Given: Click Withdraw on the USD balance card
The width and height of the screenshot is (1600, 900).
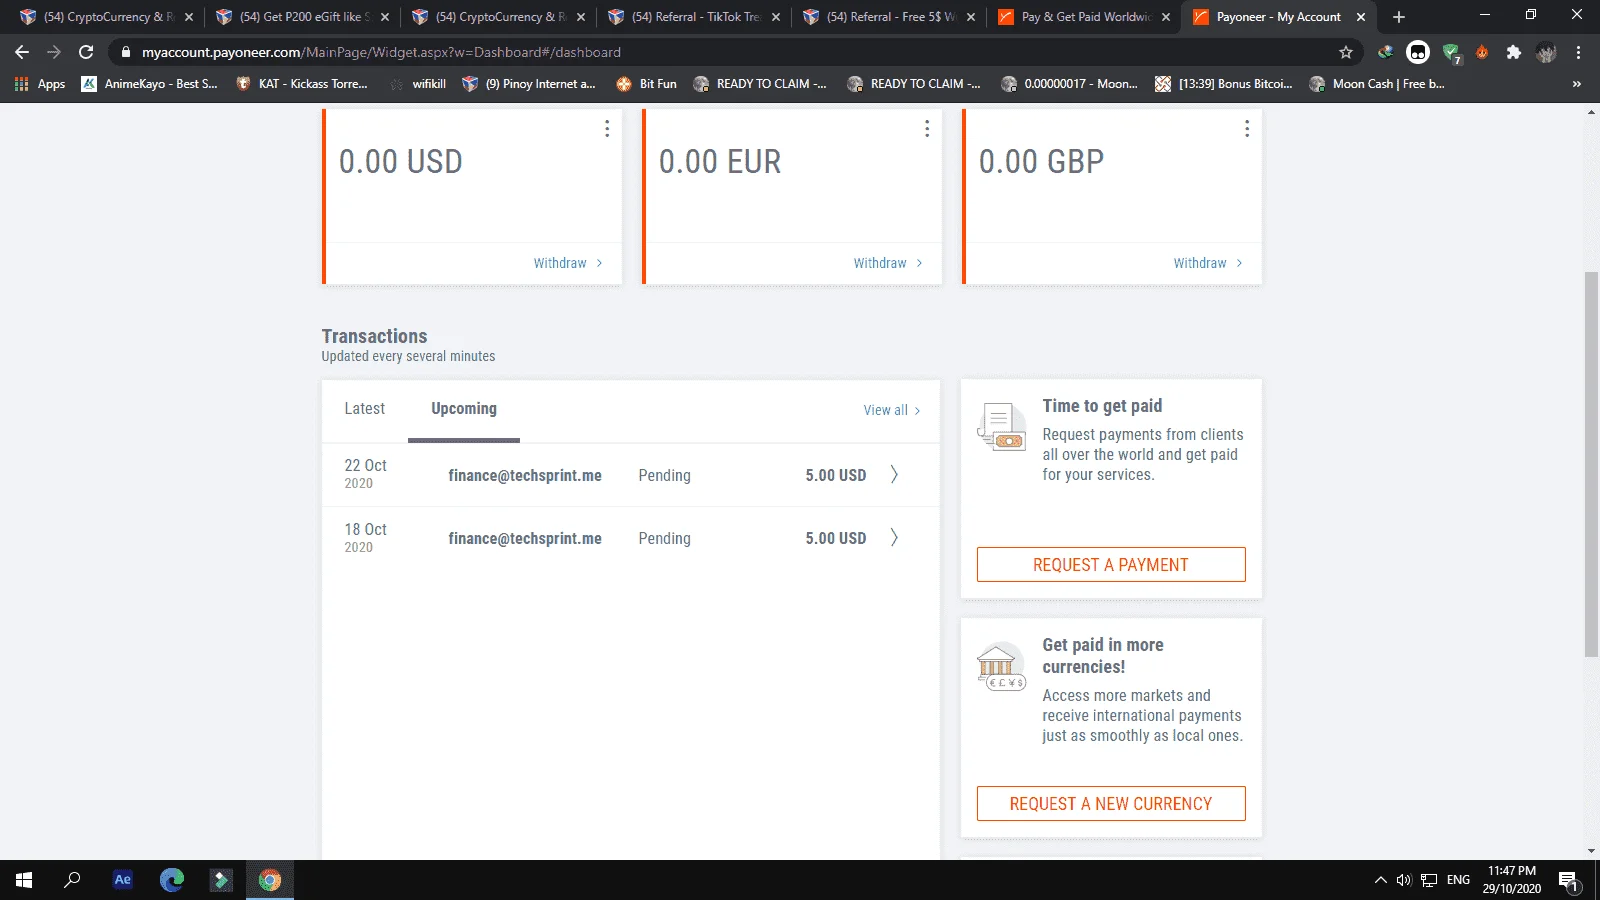Looking at the screenshot, I should 568,263.
